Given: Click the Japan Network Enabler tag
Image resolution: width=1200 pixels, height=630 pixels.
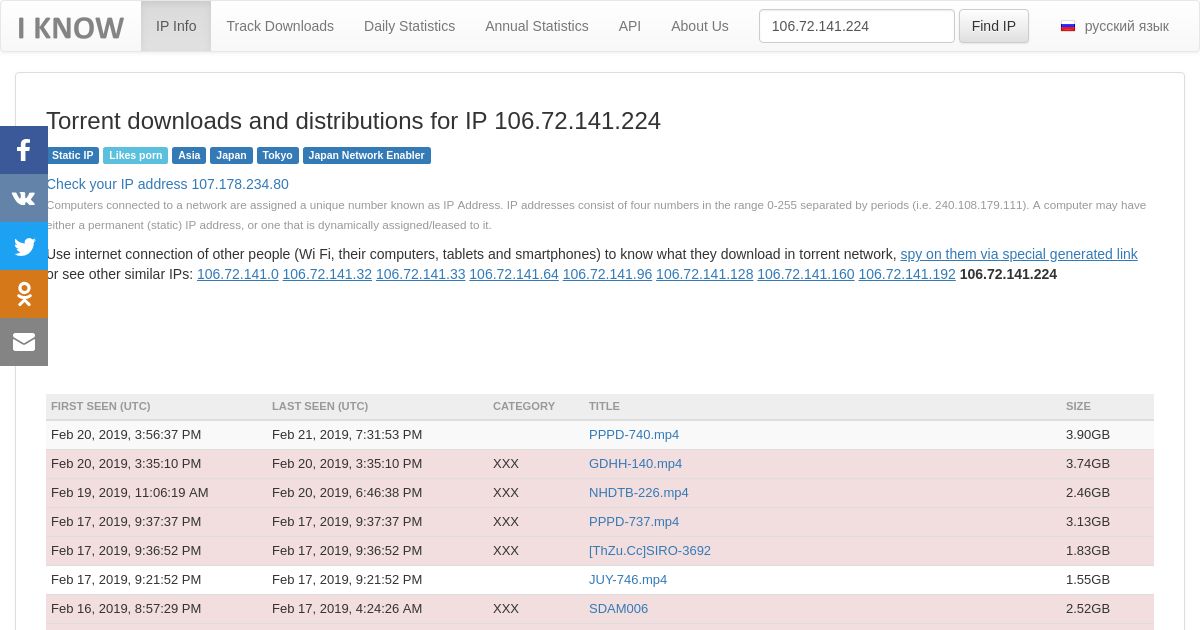Looking at the screenshot, I should click(x=366, y=156).
